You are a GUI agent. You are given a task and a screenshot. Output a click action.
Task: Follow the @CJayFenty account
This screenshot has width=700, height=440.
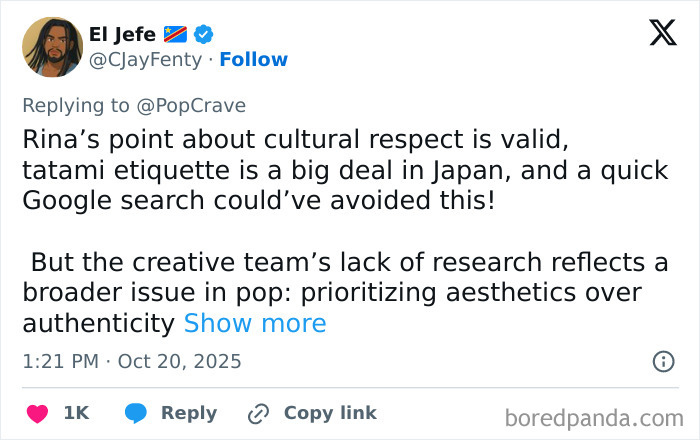[253, 60]
